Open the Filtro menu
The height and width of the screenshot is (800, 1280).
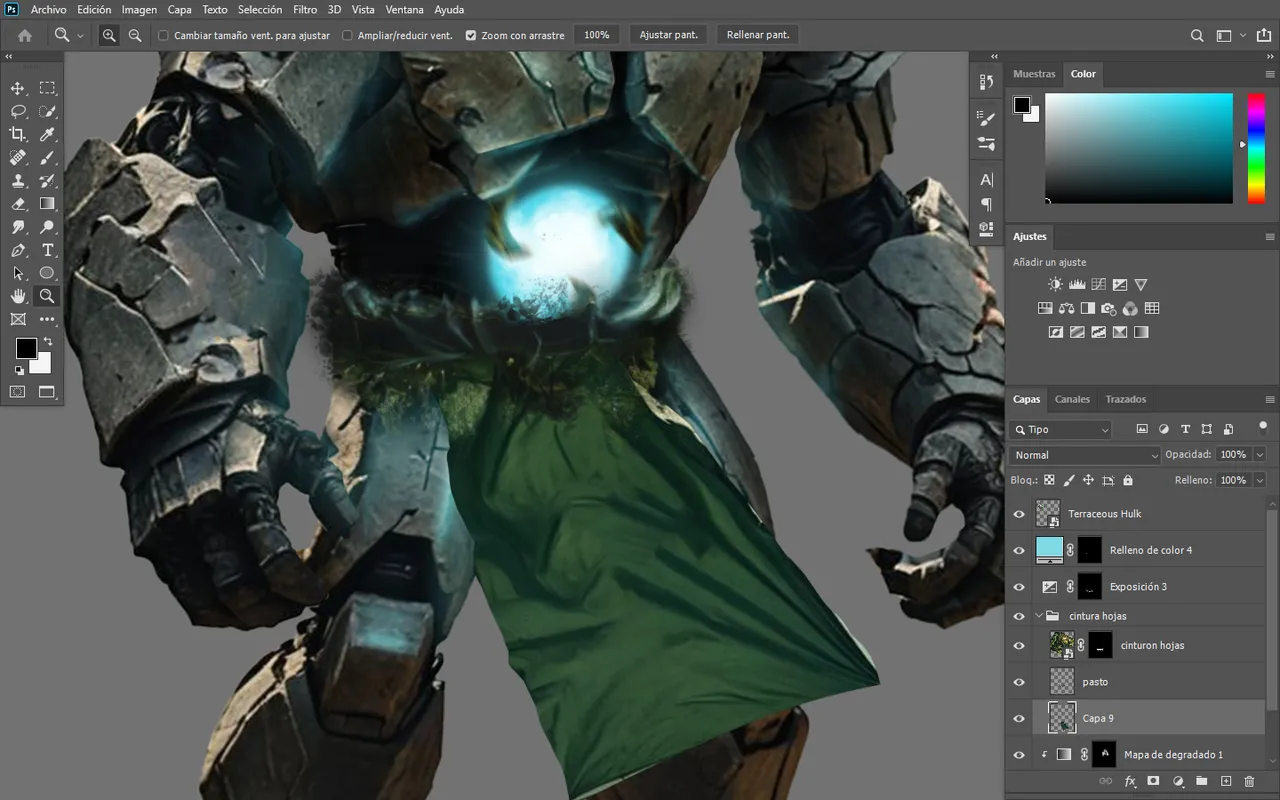[x=305, y=9]
